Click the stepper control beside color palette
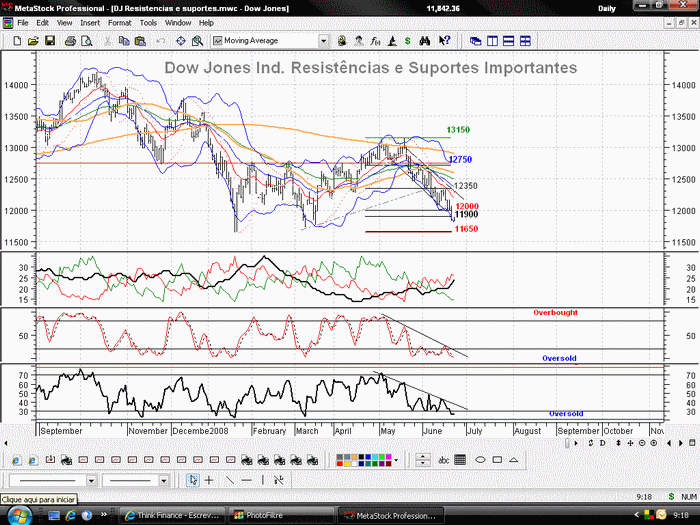 422,460
